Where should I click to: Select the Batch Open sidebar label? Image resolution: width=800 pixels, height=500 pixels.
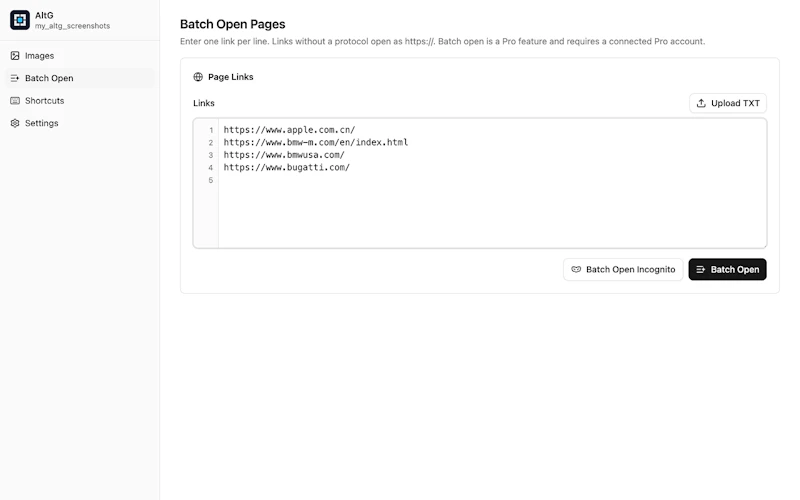[49, 78]
